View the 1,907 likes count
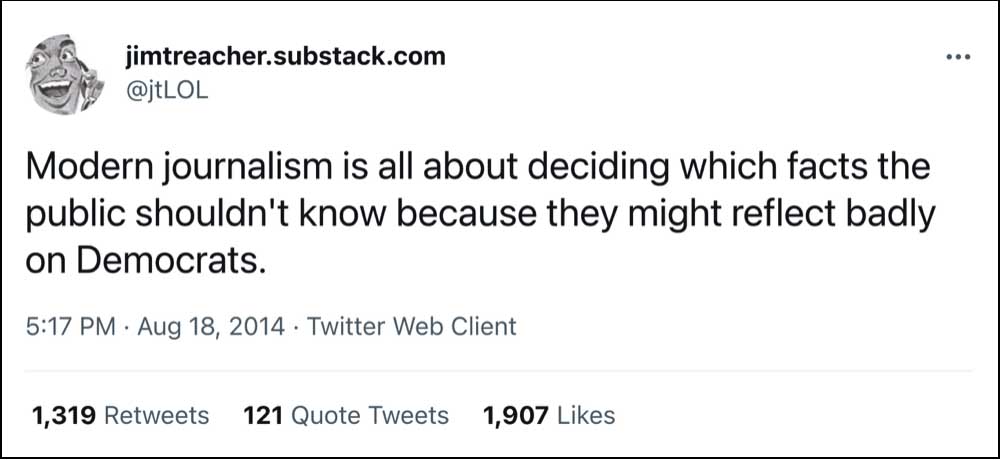 coord(516,416)
